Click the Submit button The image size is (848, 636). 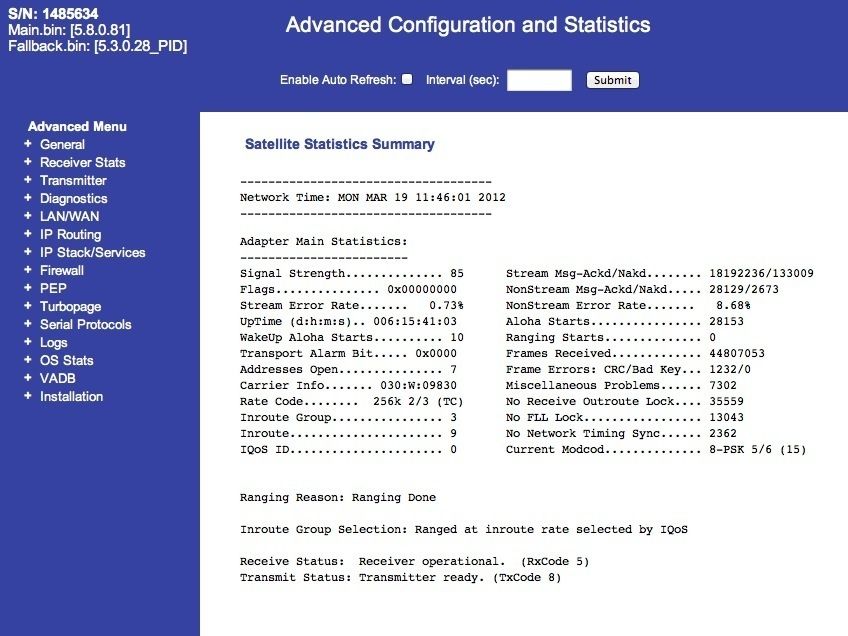[x=613, y=80]
